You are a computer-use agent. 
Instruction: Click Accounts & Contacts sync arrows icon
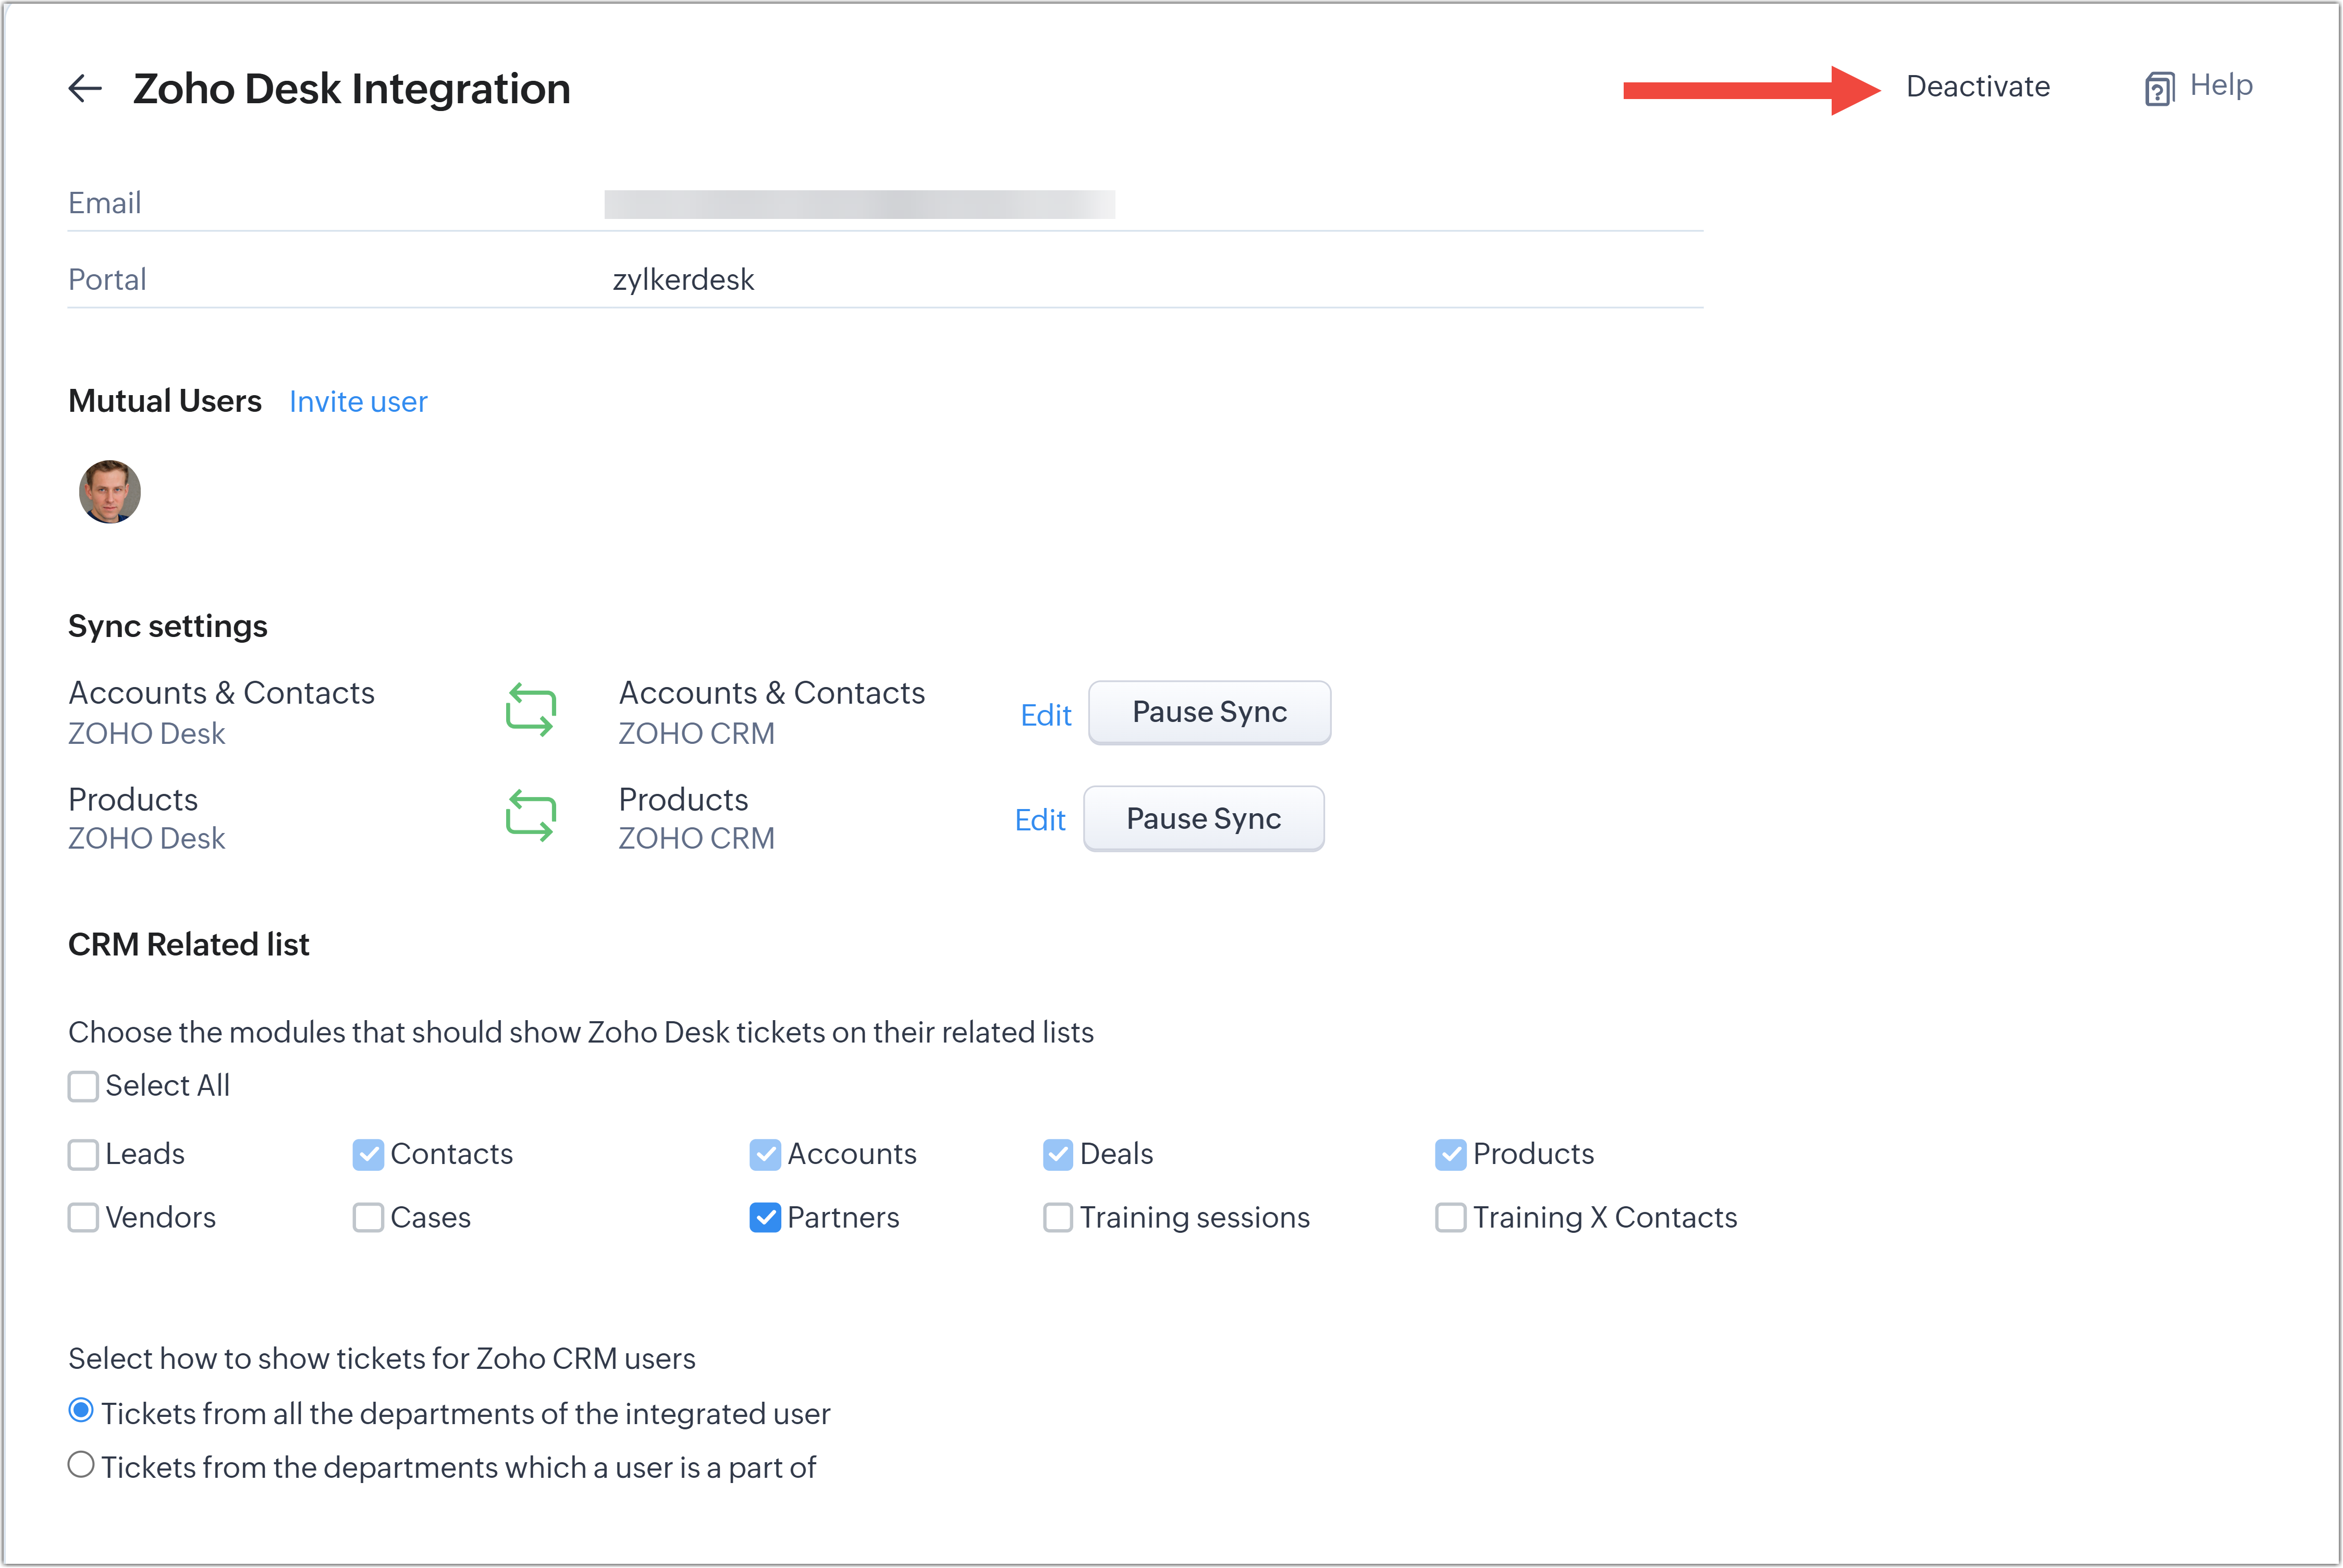pyautogui.click(x=530, y=711)
